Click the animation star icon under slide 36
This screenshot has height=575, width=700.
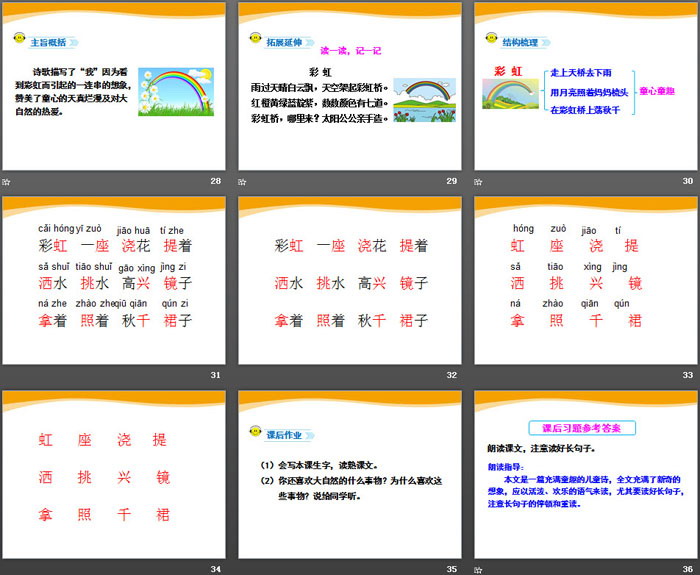pos(478,570)
